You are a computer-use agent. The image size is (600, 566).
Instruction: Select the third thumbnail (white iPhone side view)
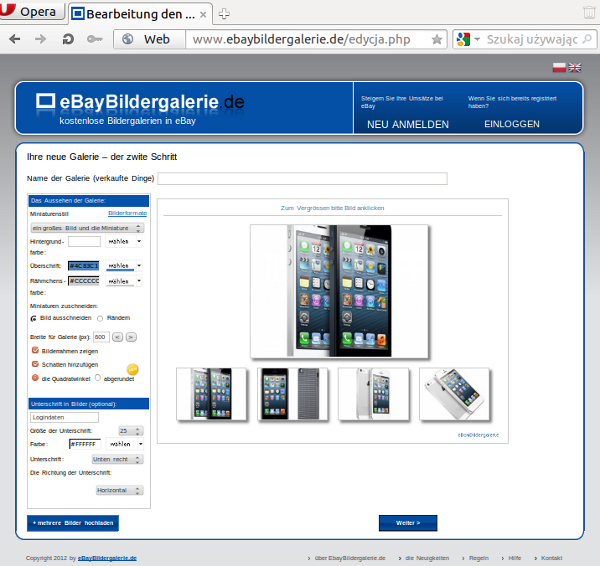[373, 394]
